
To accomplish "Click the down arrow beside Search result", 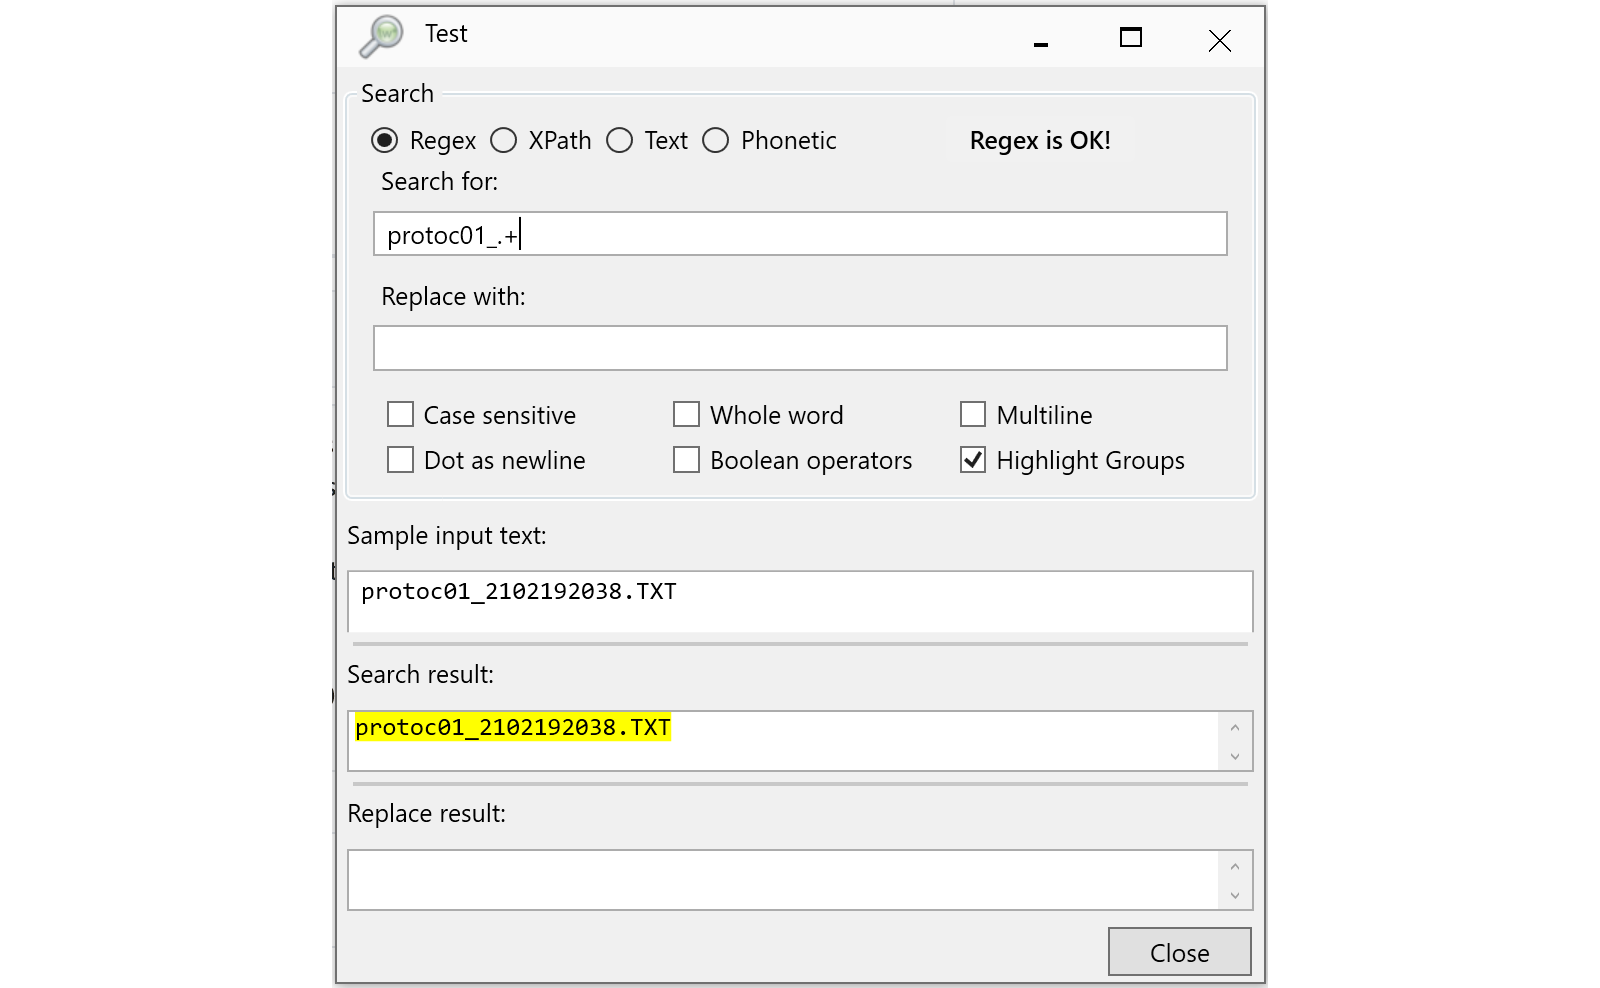I will coord(1234,757).
